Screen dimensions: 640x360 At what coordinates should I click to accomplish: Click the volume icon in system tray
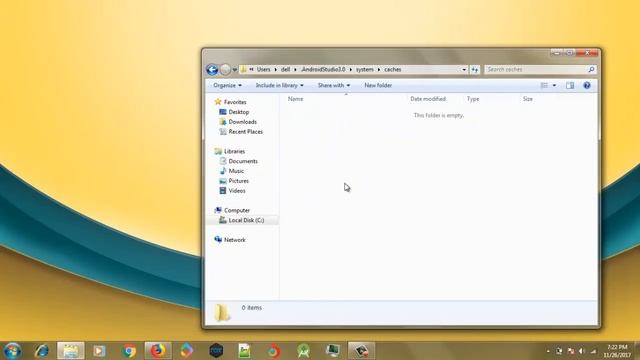(x=582, y=351)
